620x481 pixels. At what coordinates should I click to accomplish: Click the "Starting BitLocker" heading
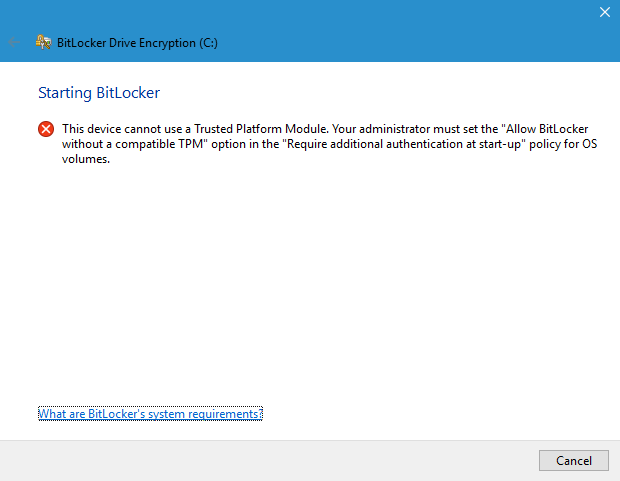tap(99, 93)
